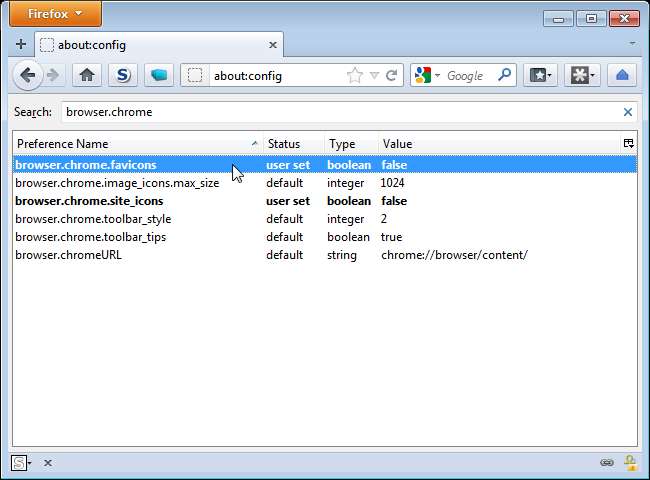Open Google search engine dropdown
Image resolution: width=650 pixels, height=480 pixels.
coord(427,76)
